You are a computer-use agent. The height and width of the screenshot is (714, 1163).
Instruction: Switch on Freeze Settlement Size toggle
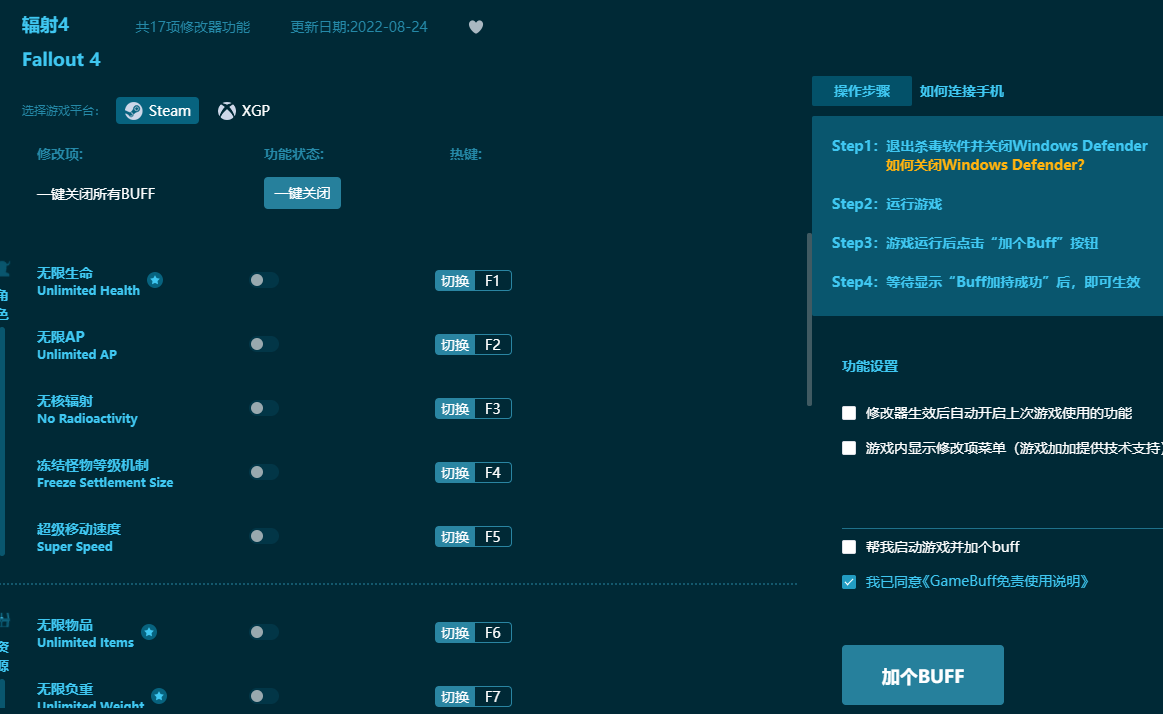(264, 472)
